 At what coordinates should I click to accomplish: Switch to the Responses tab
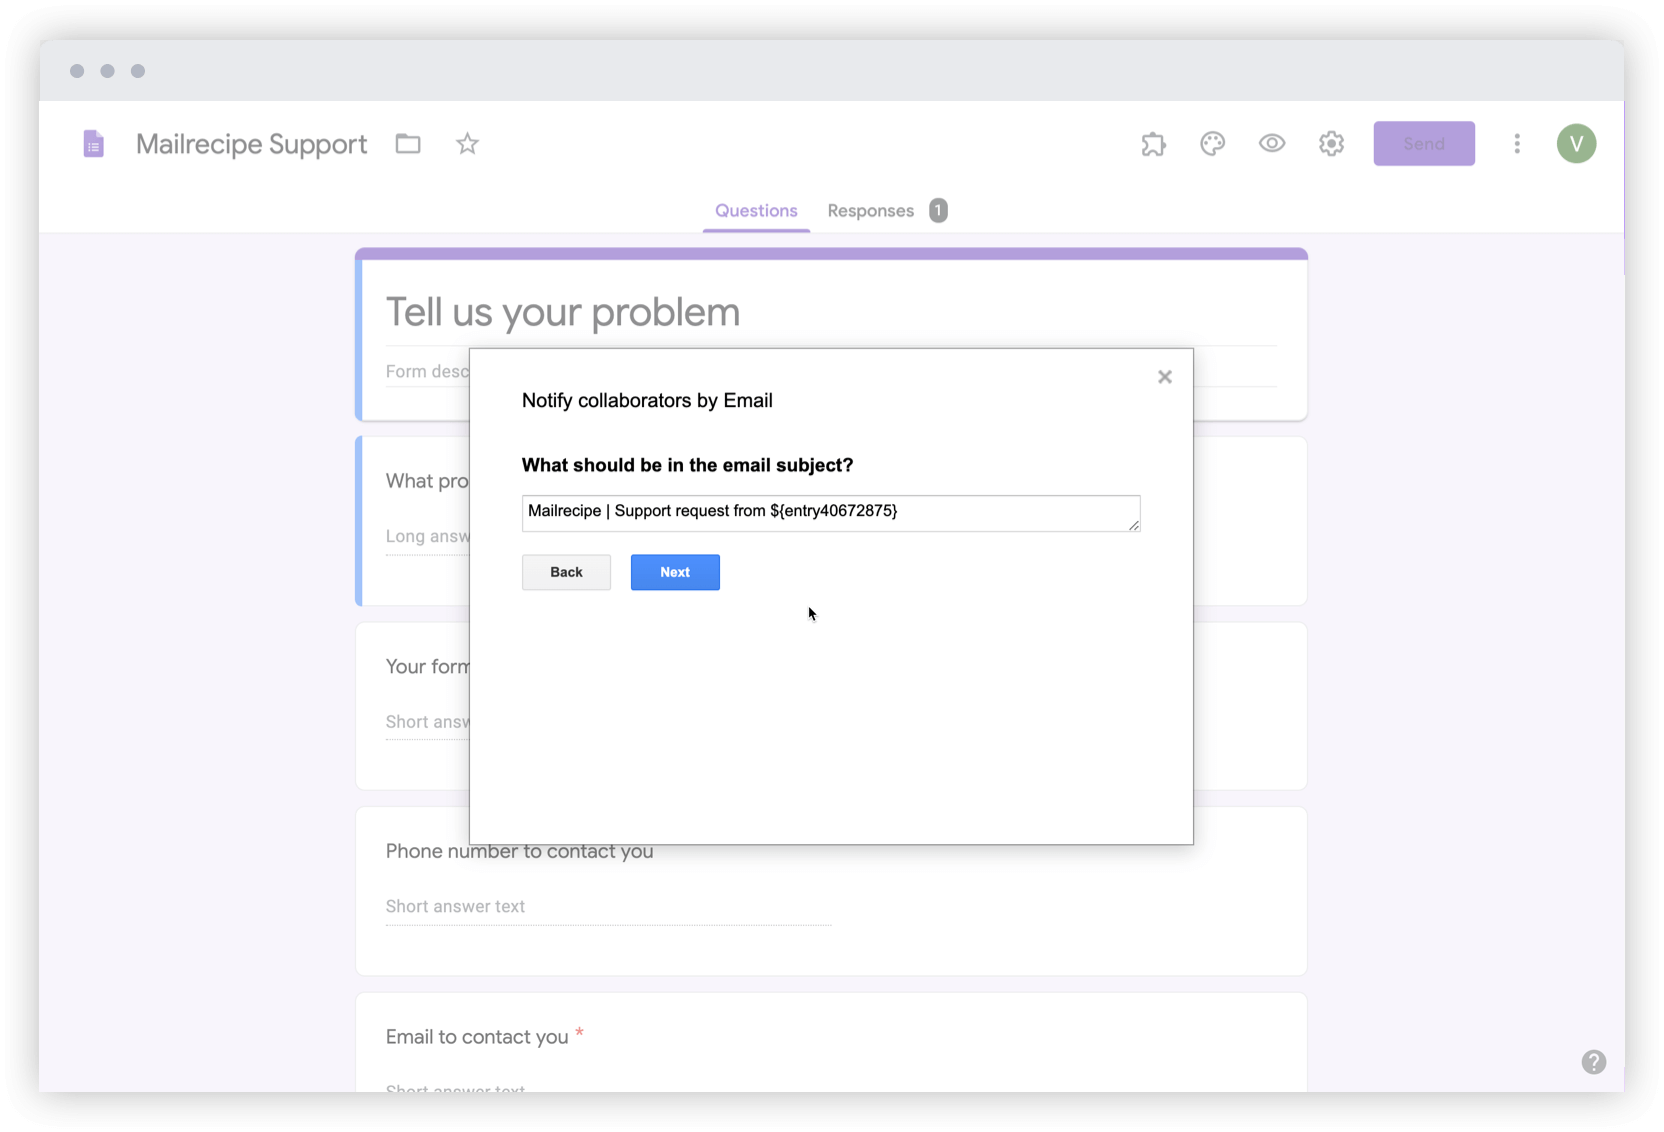(x=870, y=210)
